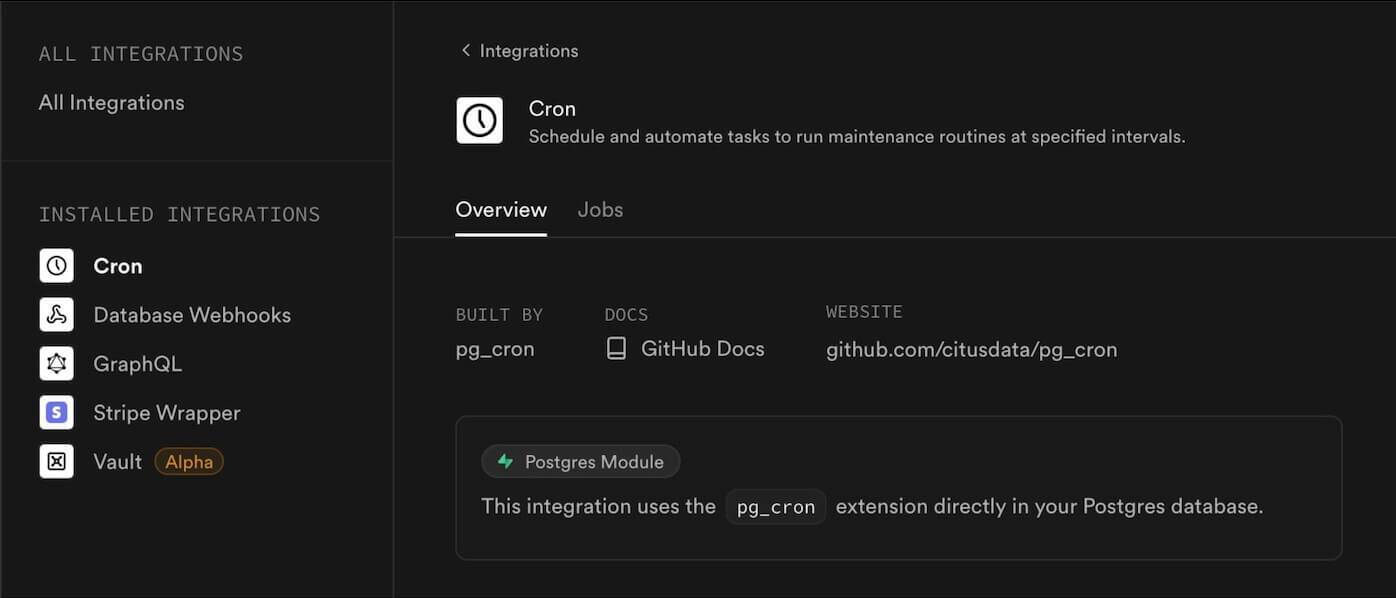Select GraphQL from the installed integrations list
The width and height of the screenshot is (1396, 598).
click(x=137, y=363)
